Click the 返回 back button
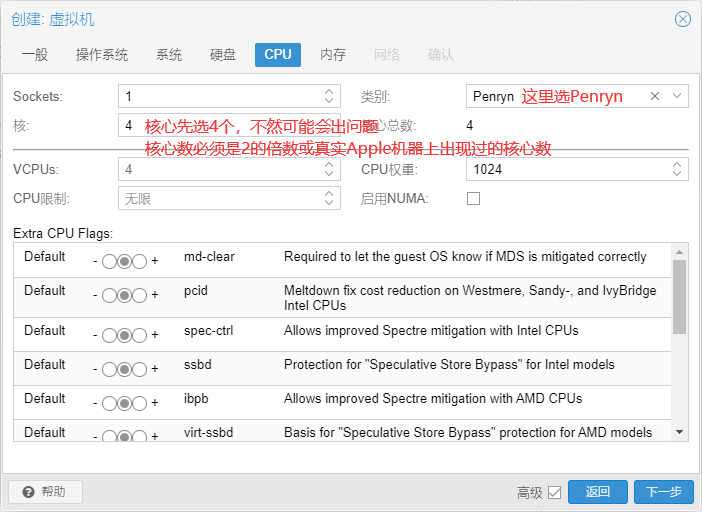Image resolution: width=702 pixels, height=512 pixels. [597, 492]
